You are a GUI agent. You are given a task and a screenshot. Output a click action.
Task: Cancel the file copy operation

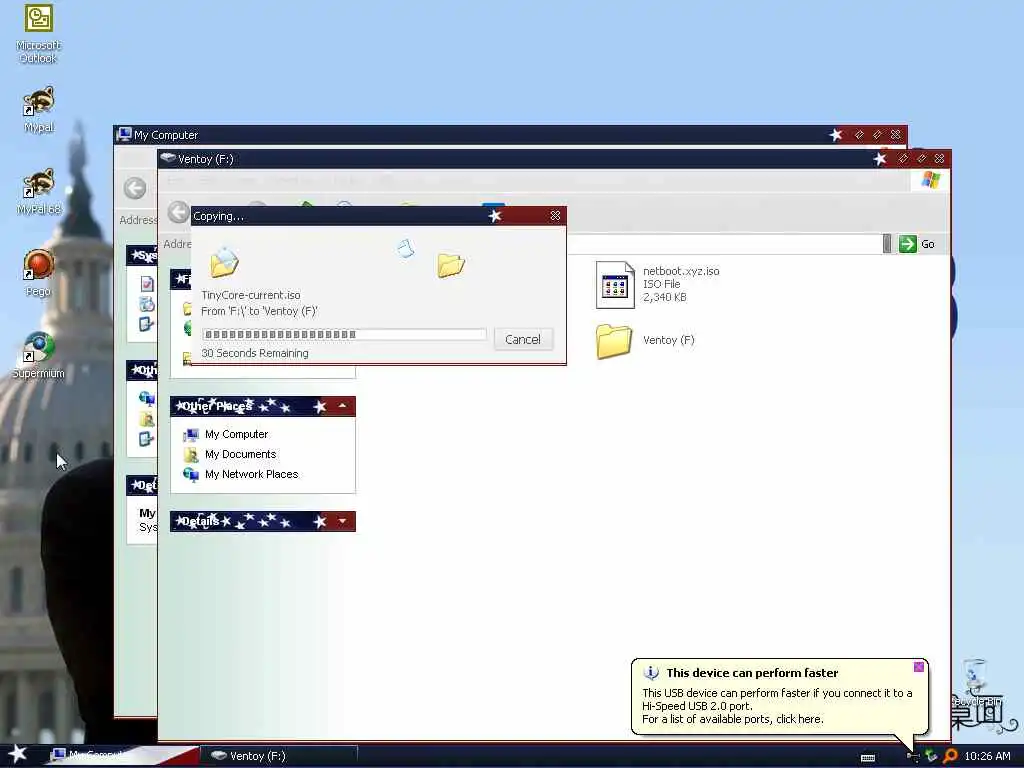[x=522, y=339]
